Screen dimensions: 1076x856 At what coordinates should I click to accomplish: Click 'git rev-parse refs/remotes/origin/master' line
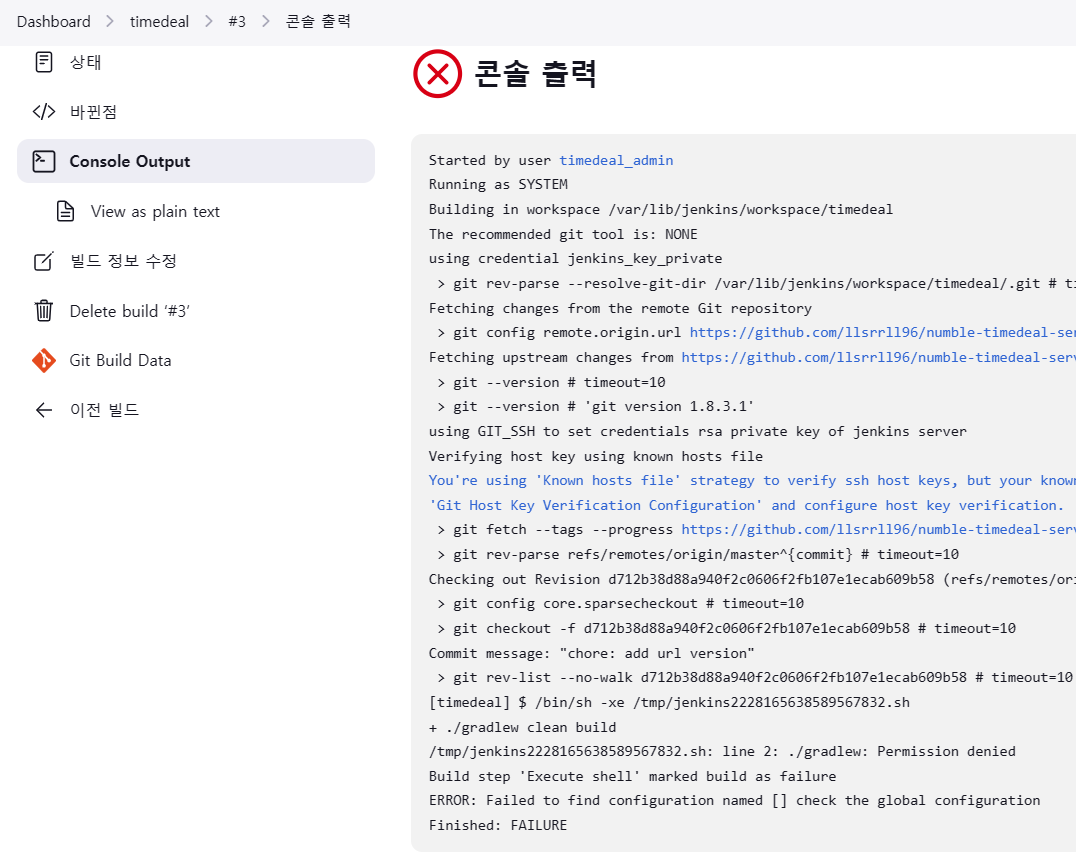click(x=698, y=554)
